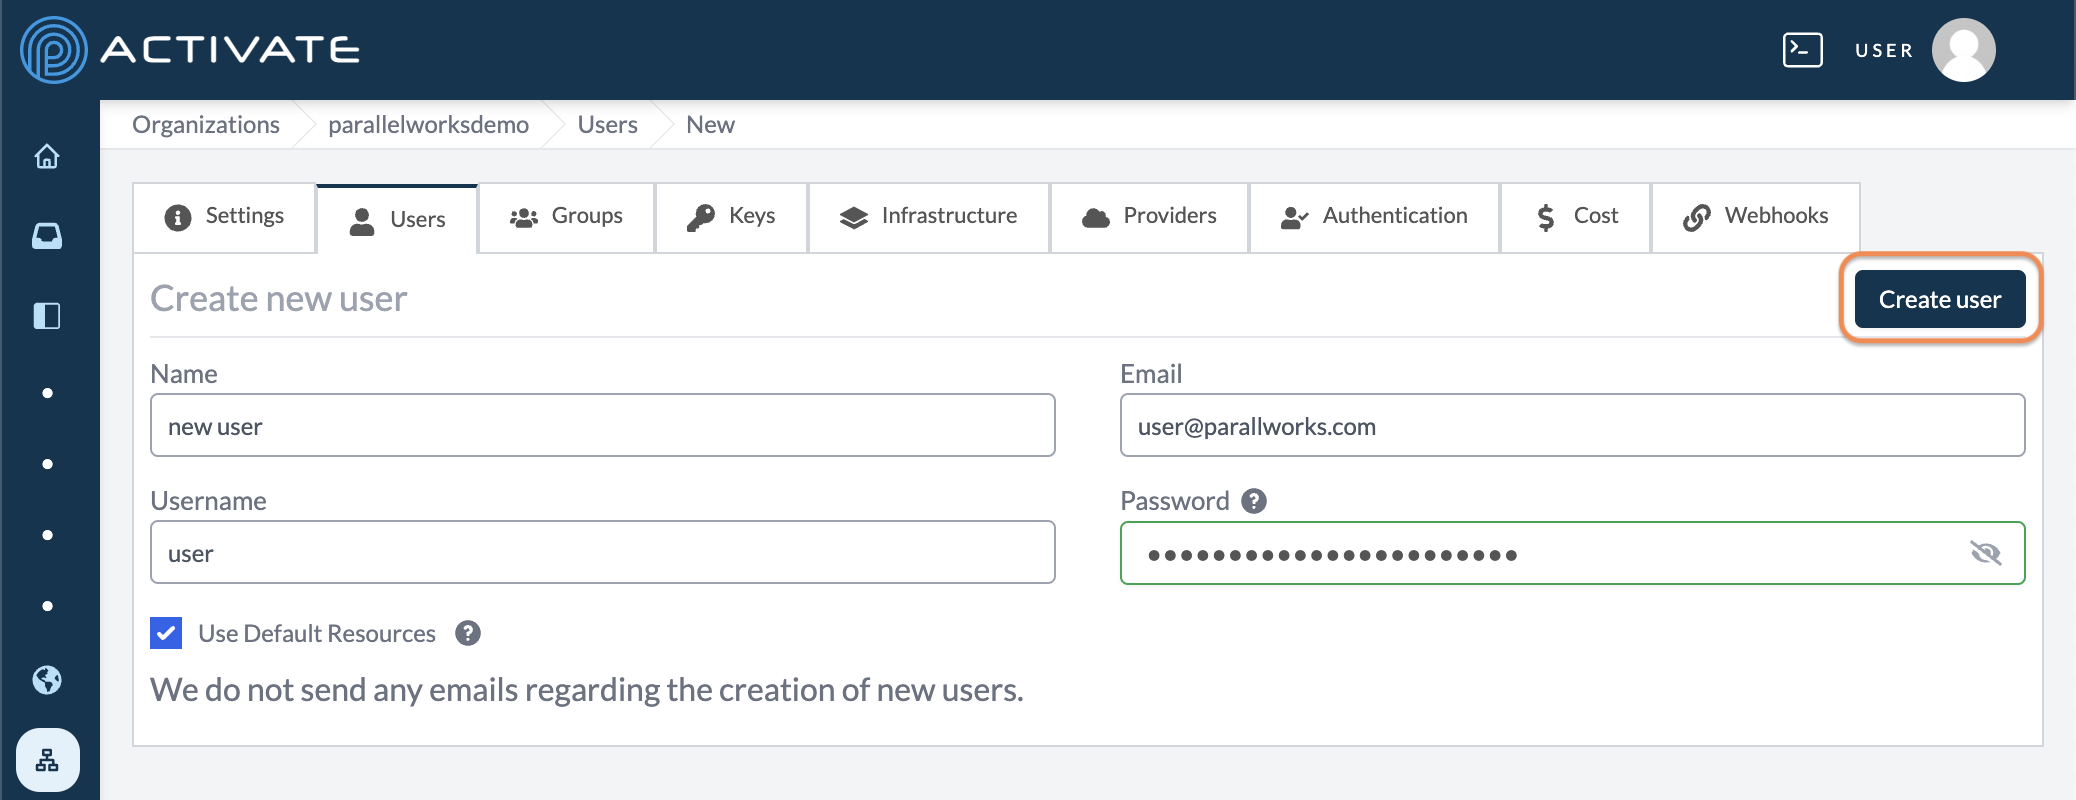Image resolution: width=2076 pixels, height=800 pixels.
Task: Click the sidebar panel layout icon
Action: click(x=47, y=316)
